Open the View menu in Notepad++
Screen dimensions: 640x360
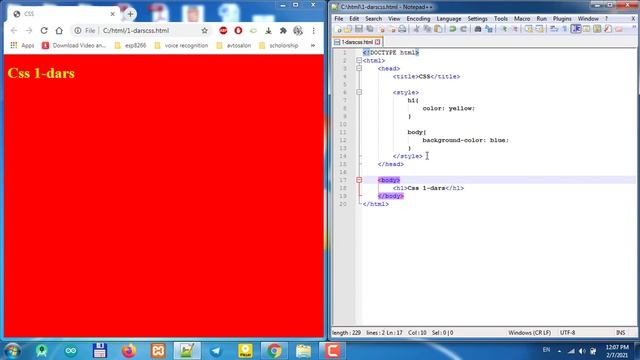pyautogui.click(x=394, y=19)
